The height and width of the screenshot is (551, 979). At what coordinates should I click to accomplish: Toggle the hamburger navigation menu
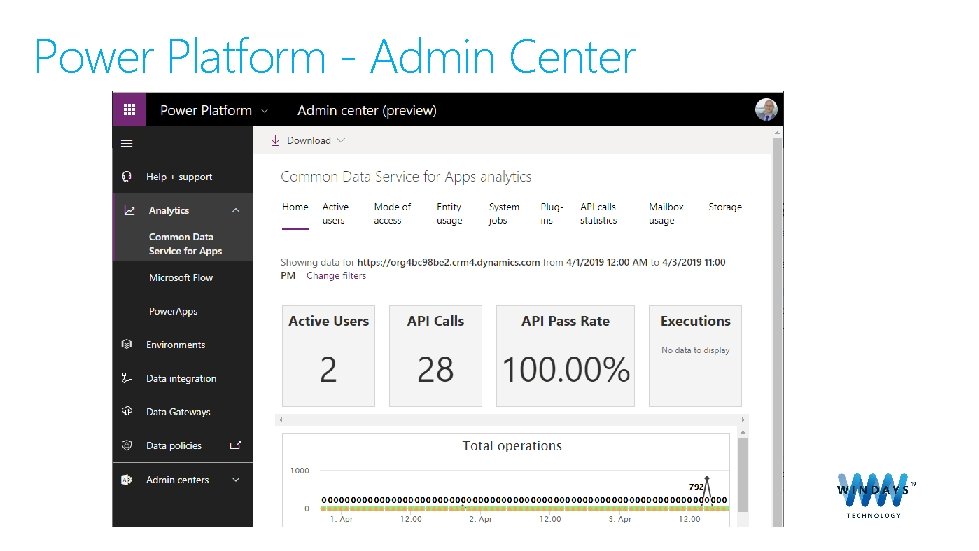click(x=127, y=144)
